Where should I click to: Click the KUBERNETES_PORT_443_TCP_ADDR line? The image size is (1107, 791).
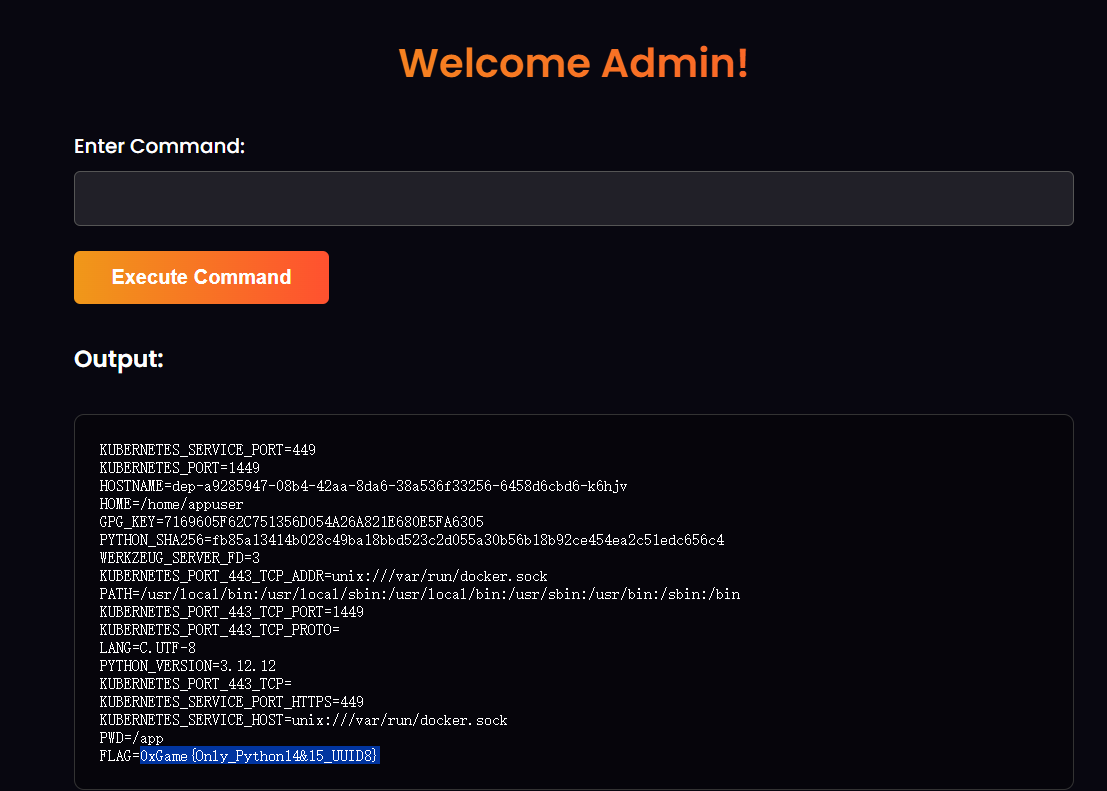[323, 576]
